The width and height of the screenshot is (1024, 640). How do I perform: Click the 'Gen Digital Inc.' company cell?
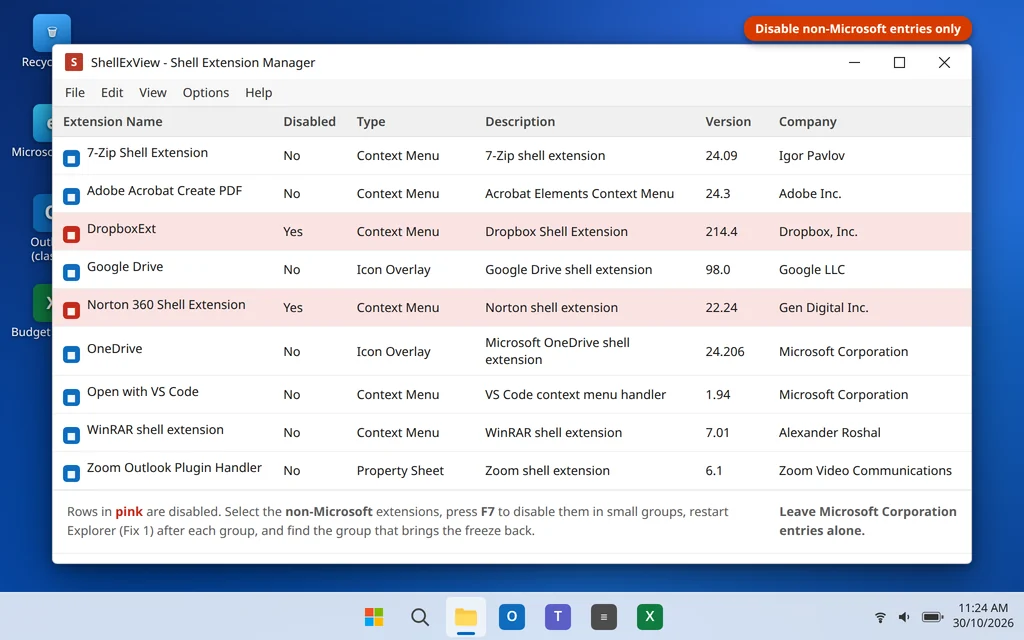click(824, 307)
